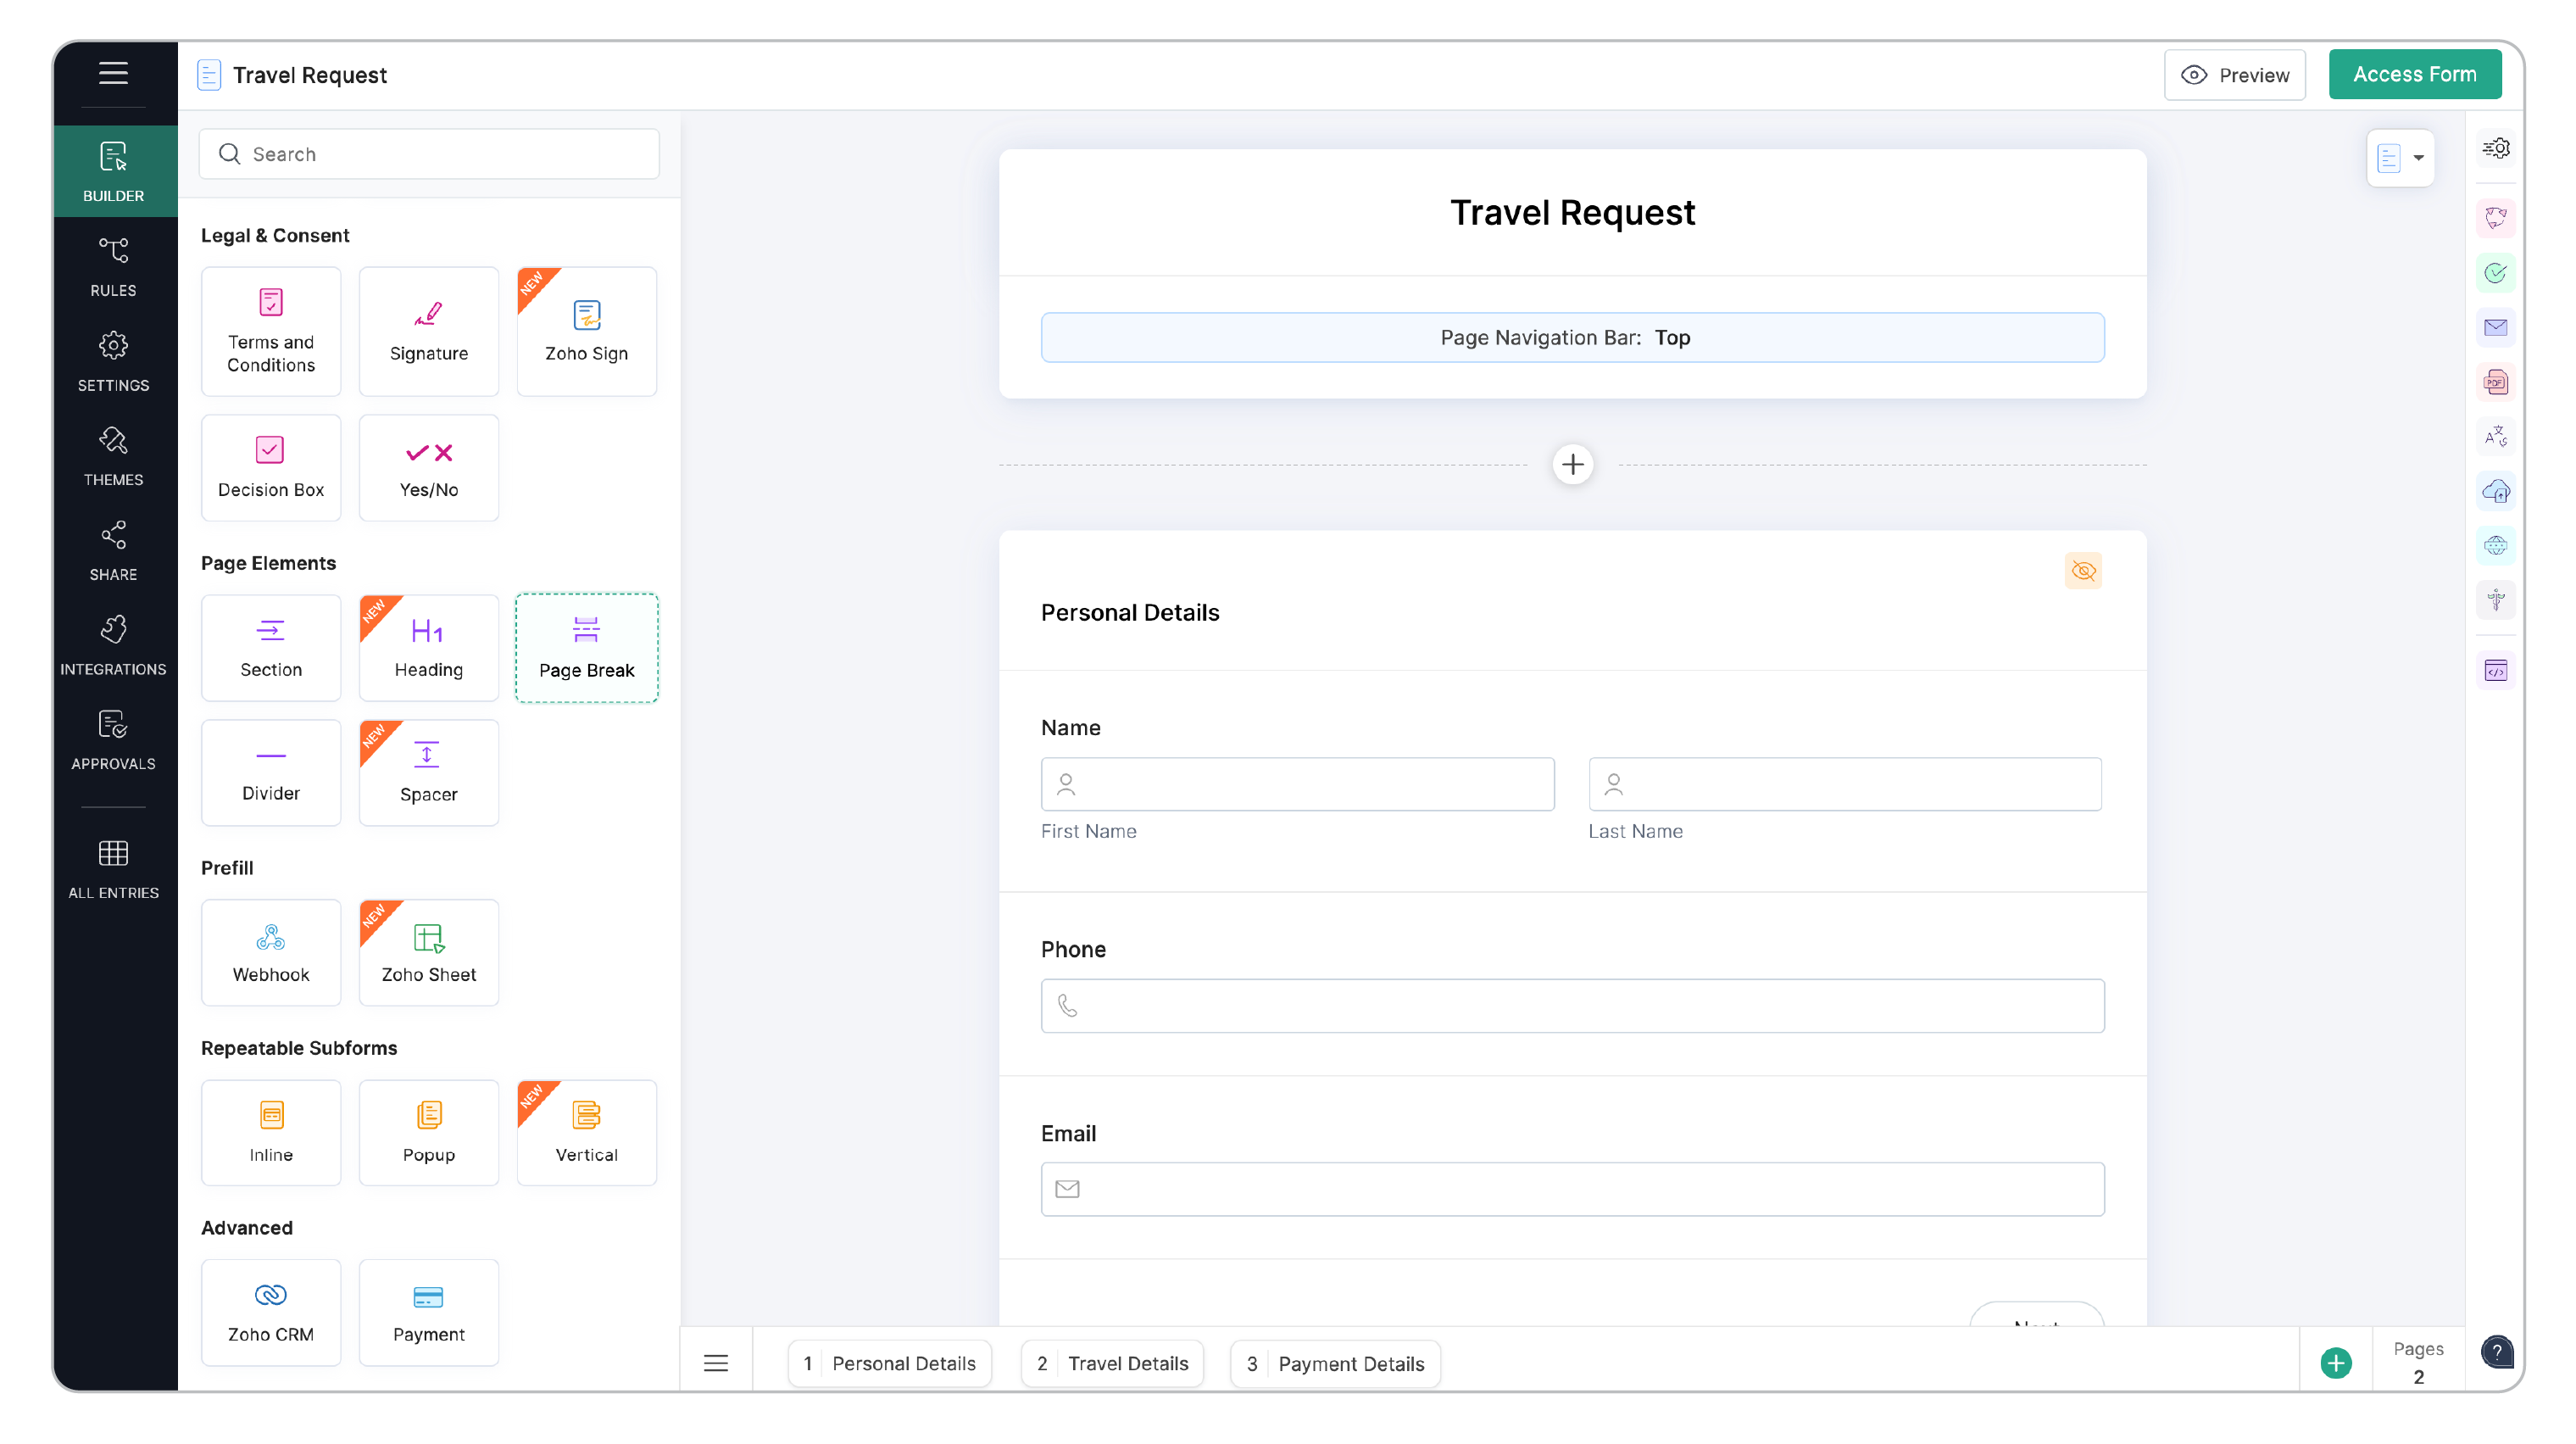Screen dimensions: 2576x1444
Task: Select the Builder panel in left sidebar
Action: [x=113, y=170]
